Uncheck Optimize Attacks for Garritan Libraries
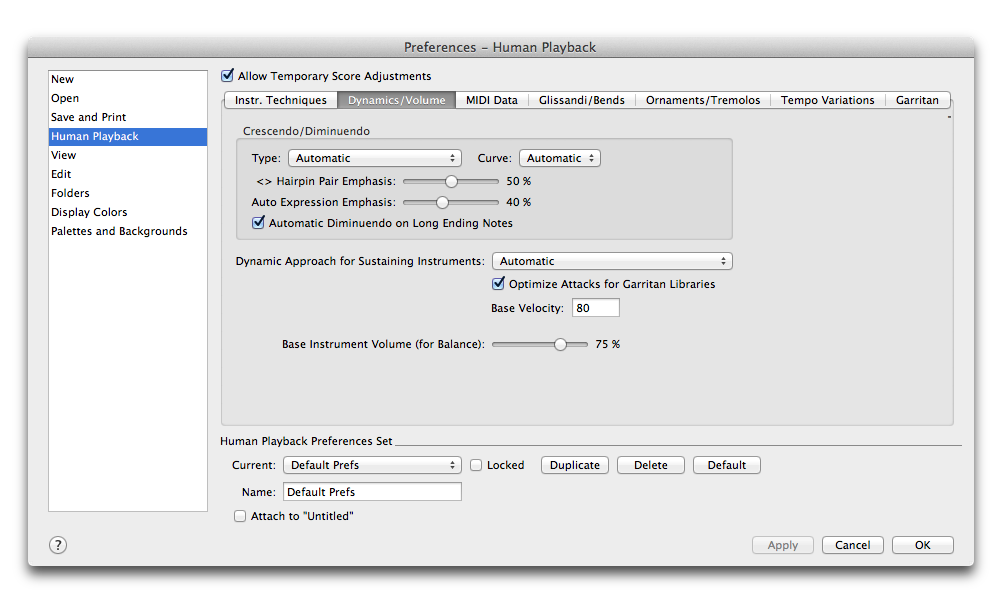1002x602 pixels. pyautogui.click(x=499, y=284)
